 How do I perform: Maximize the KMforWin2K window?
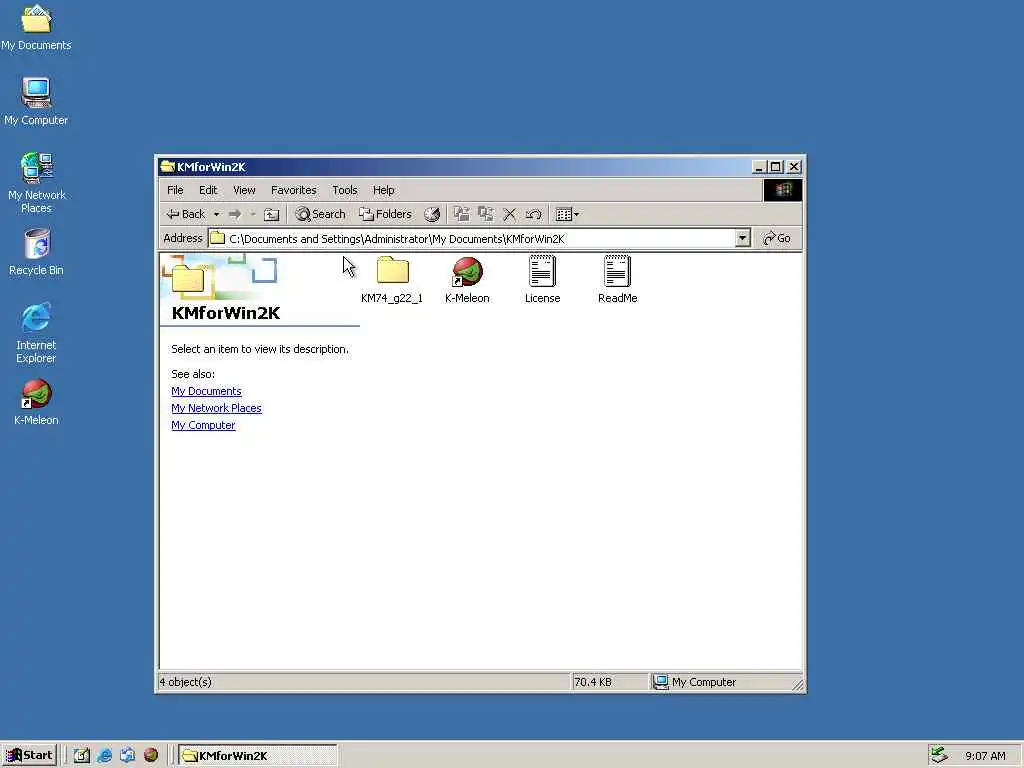coord(775,167)
